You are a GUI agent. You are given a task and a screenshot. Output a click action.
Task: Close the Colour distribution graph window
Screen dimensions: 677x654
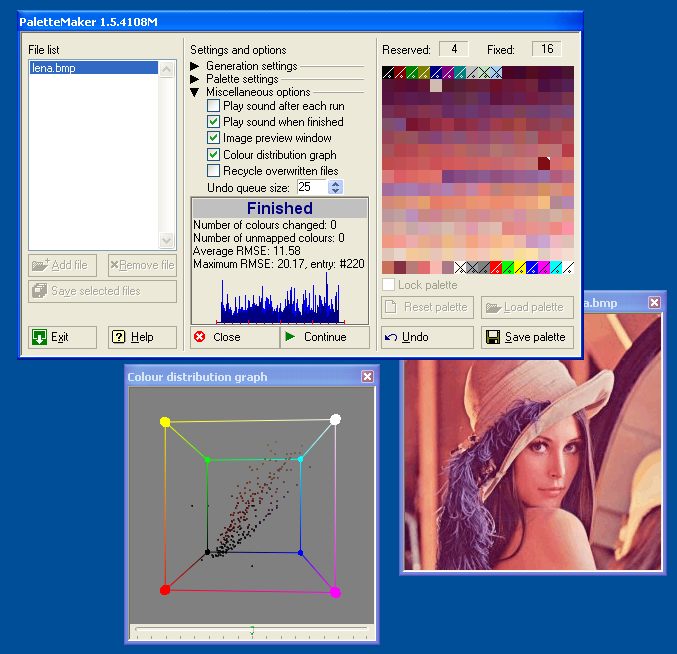[x=367, y=376]
